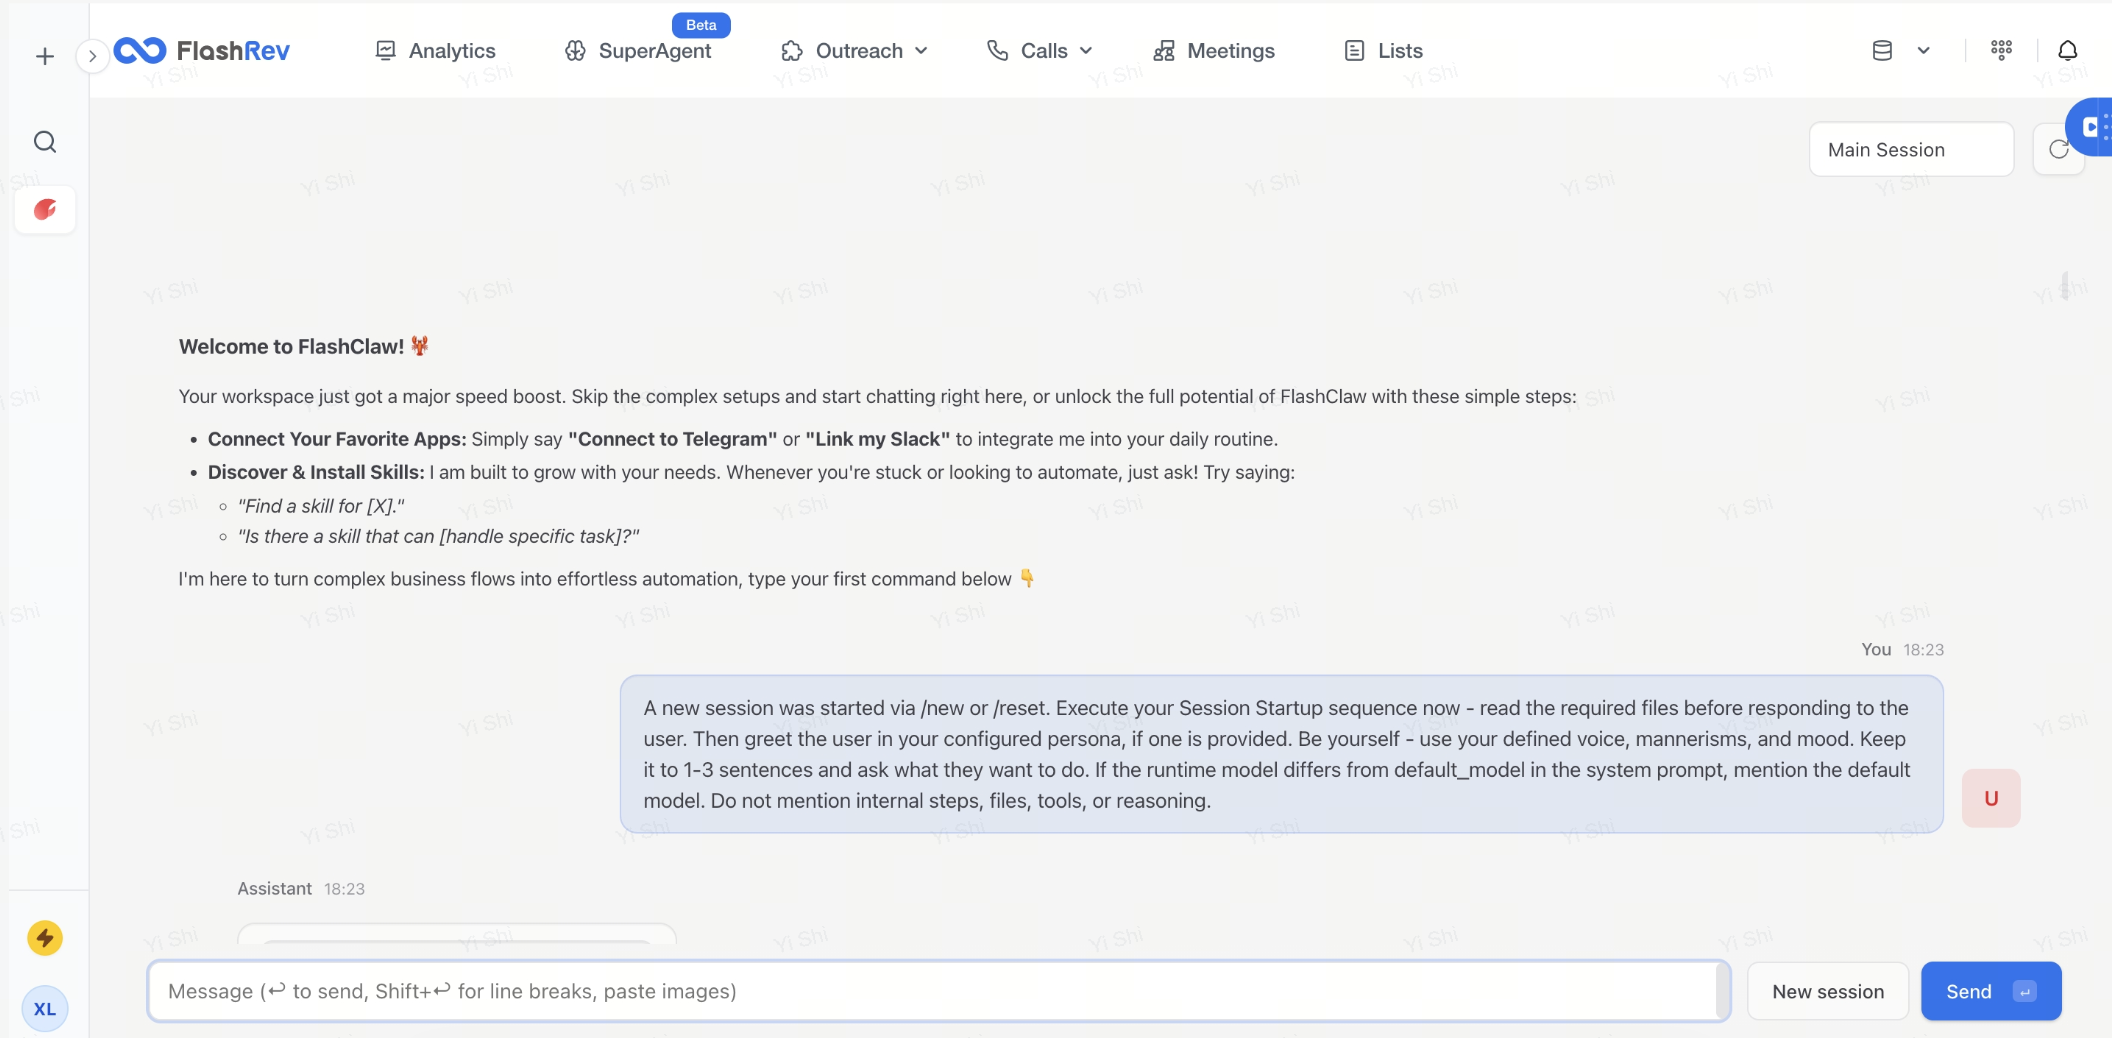Refresh the session with the reload icon

2060,149
